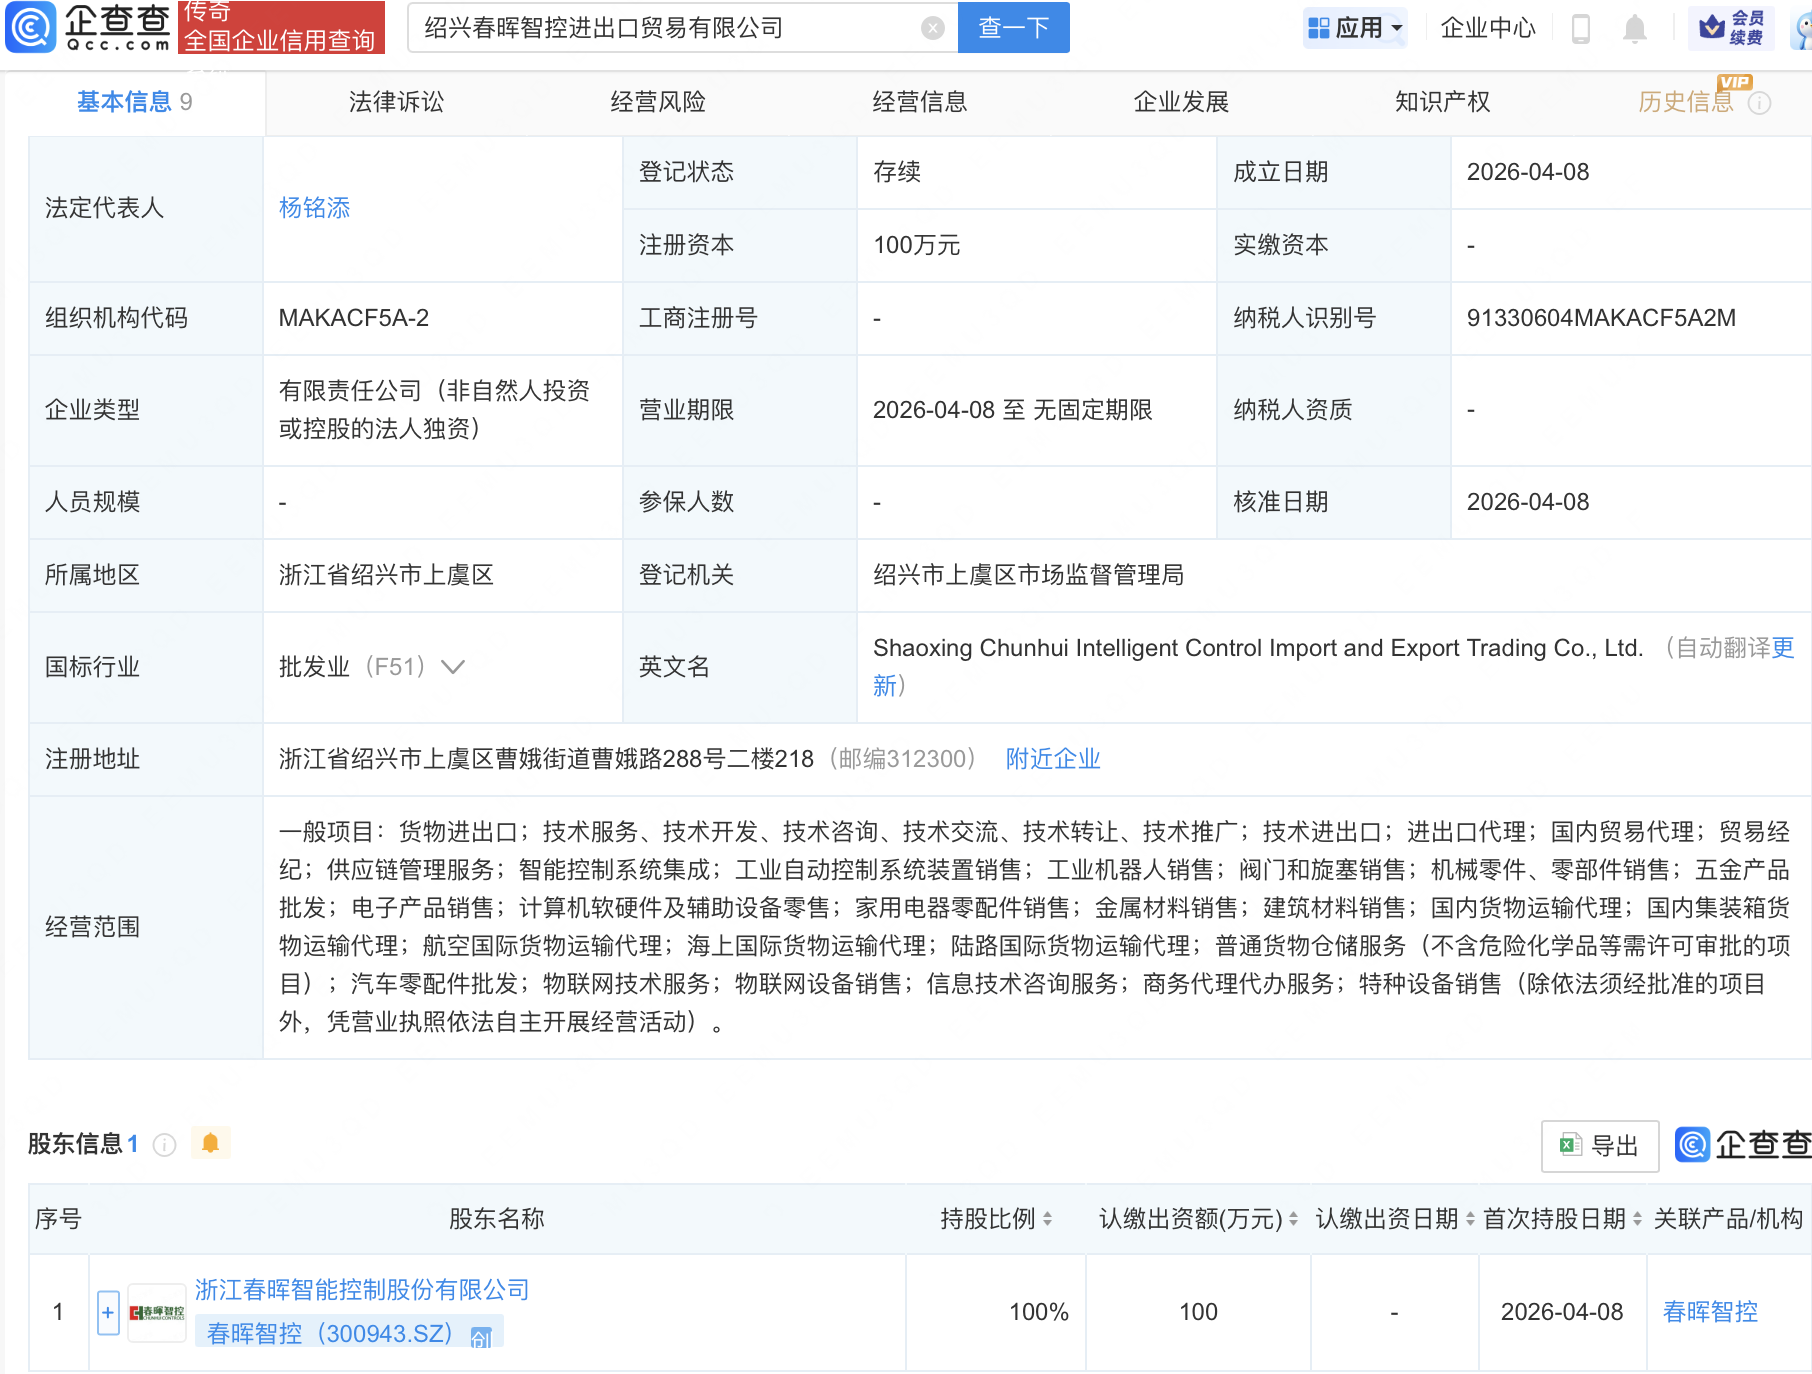Expand the shareholder row plus button
Screen dimensions: 1812x1374
click(108, 1312)
